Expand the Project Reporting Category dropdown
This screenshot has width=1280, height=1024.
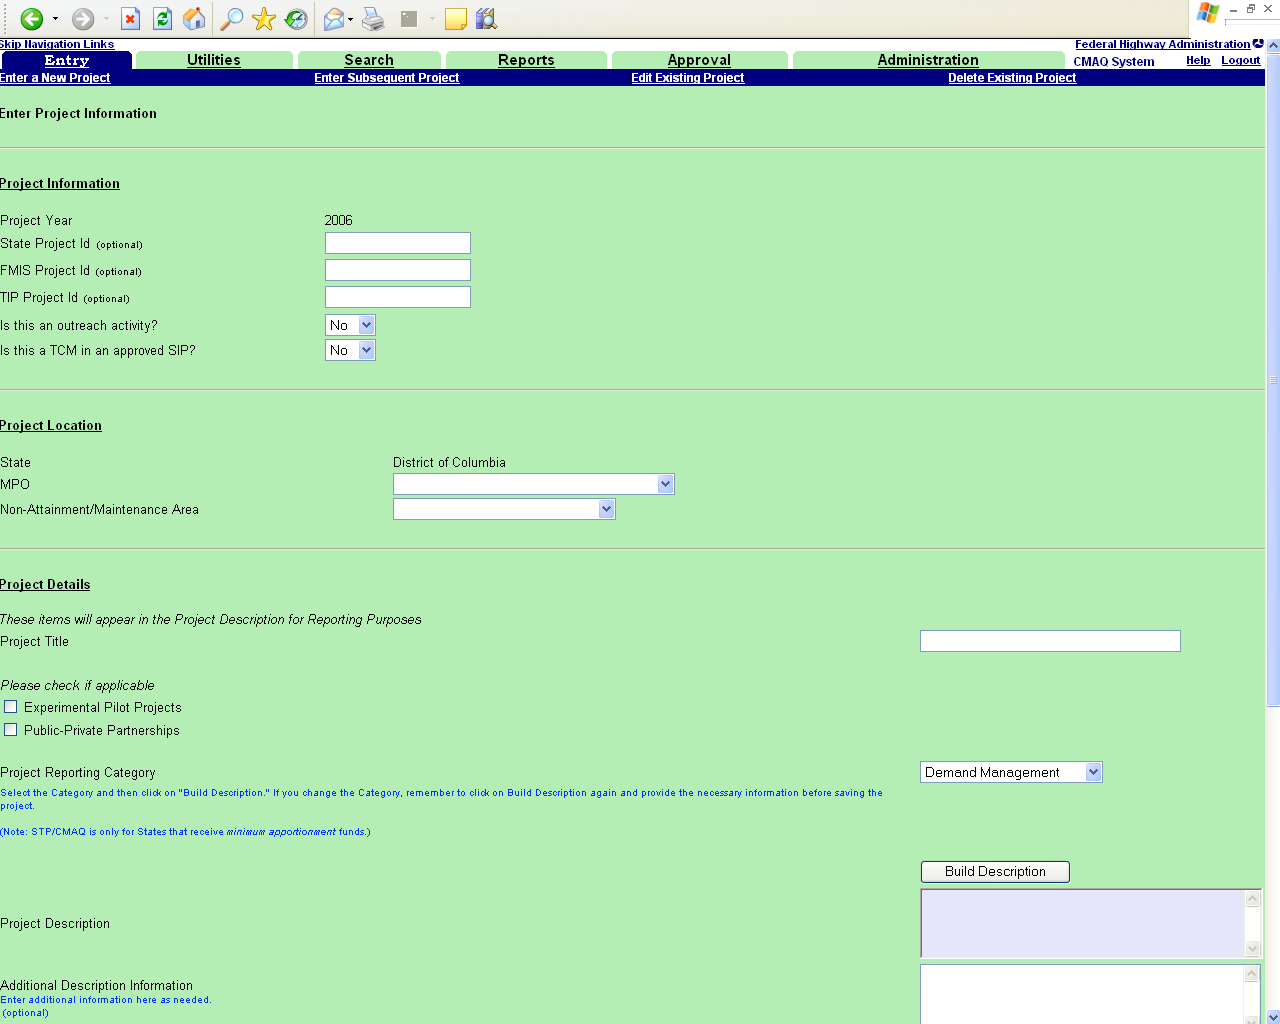pyautogui.click(x=1010, y=772)
